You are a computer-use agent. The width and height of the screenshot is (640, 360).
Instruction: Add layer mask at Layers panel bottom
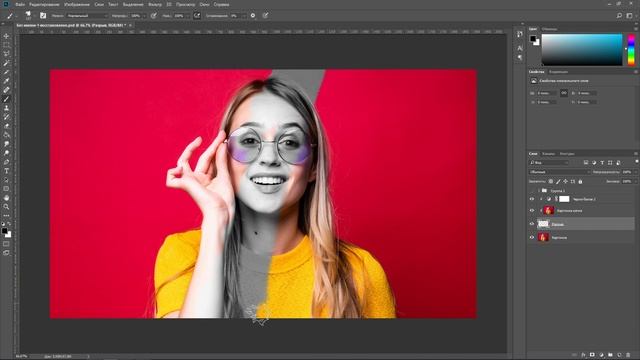click(592, 355)
